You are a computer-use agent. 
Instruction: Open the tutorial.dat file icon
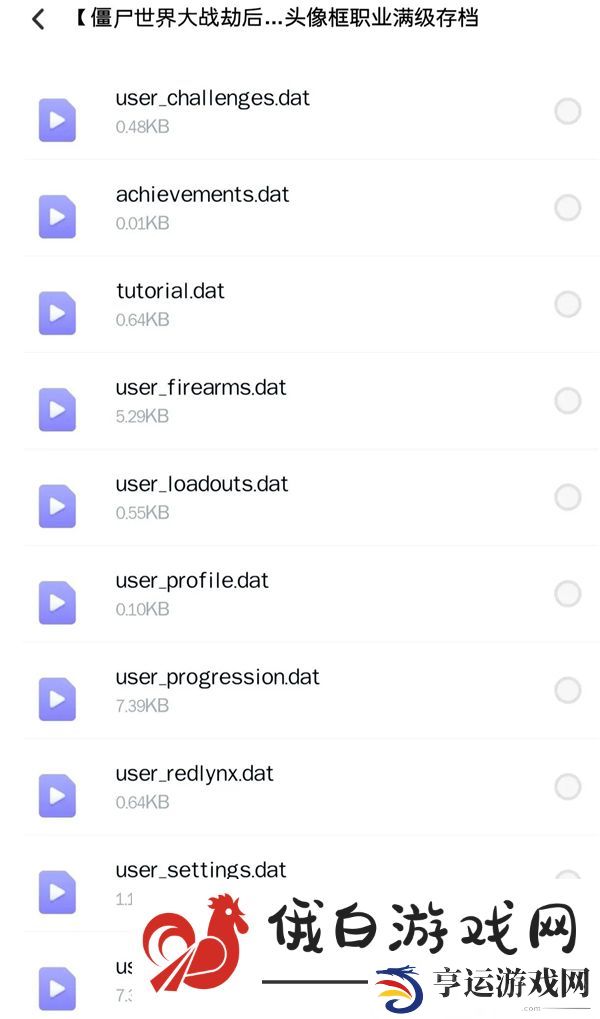tap(57, 313)
